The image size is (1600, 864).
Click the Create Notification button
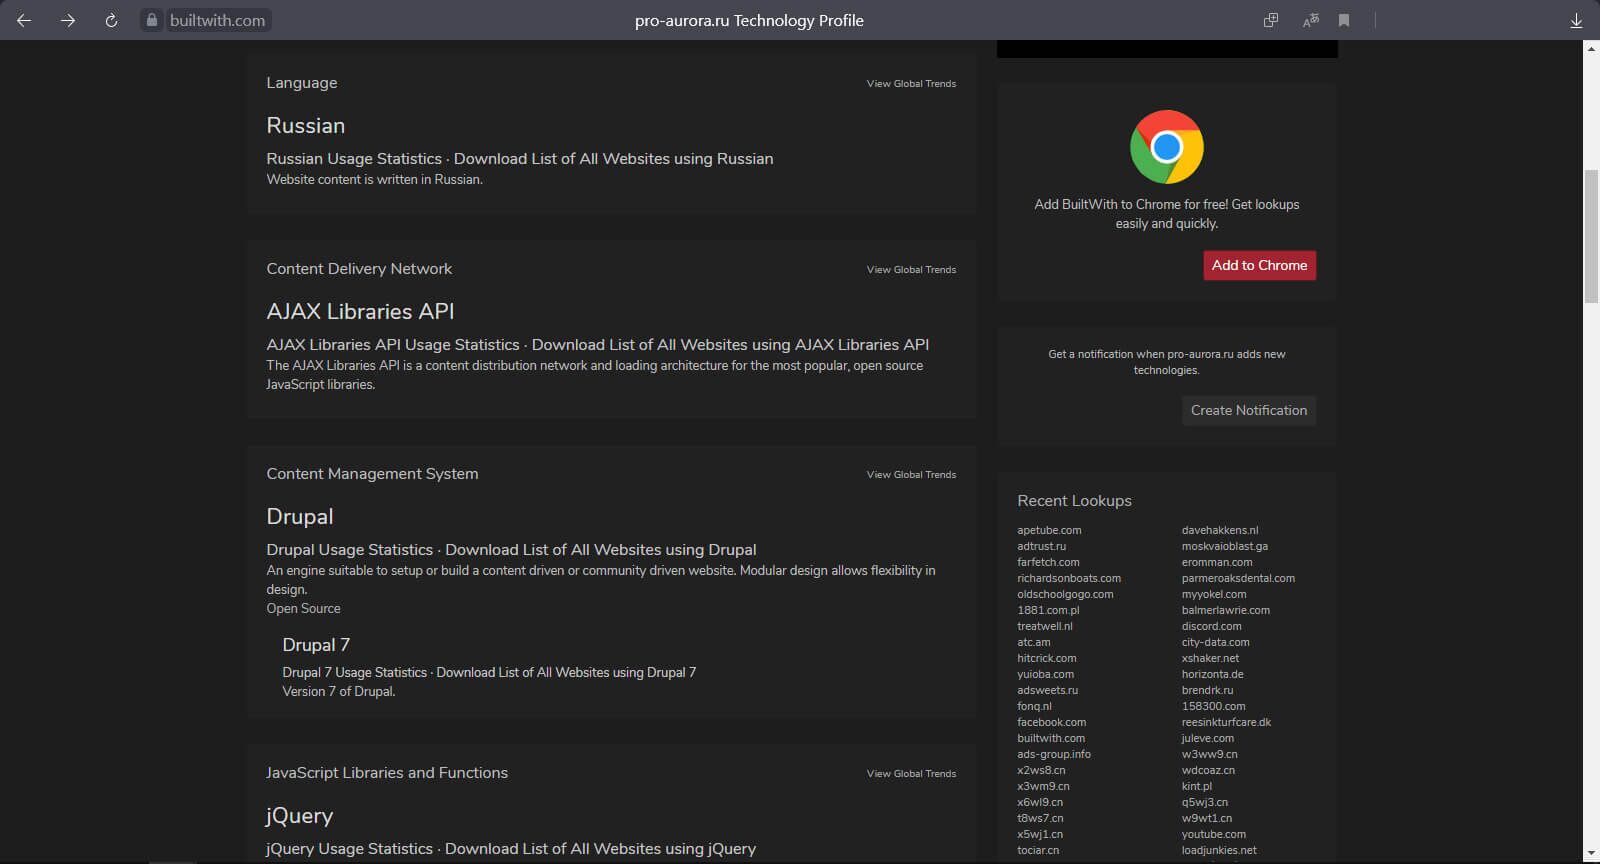coord(1248,410)
